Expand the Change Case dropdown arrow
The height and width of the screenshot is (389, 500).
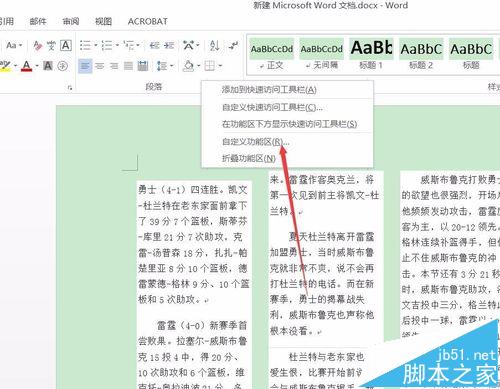[21, 45]
